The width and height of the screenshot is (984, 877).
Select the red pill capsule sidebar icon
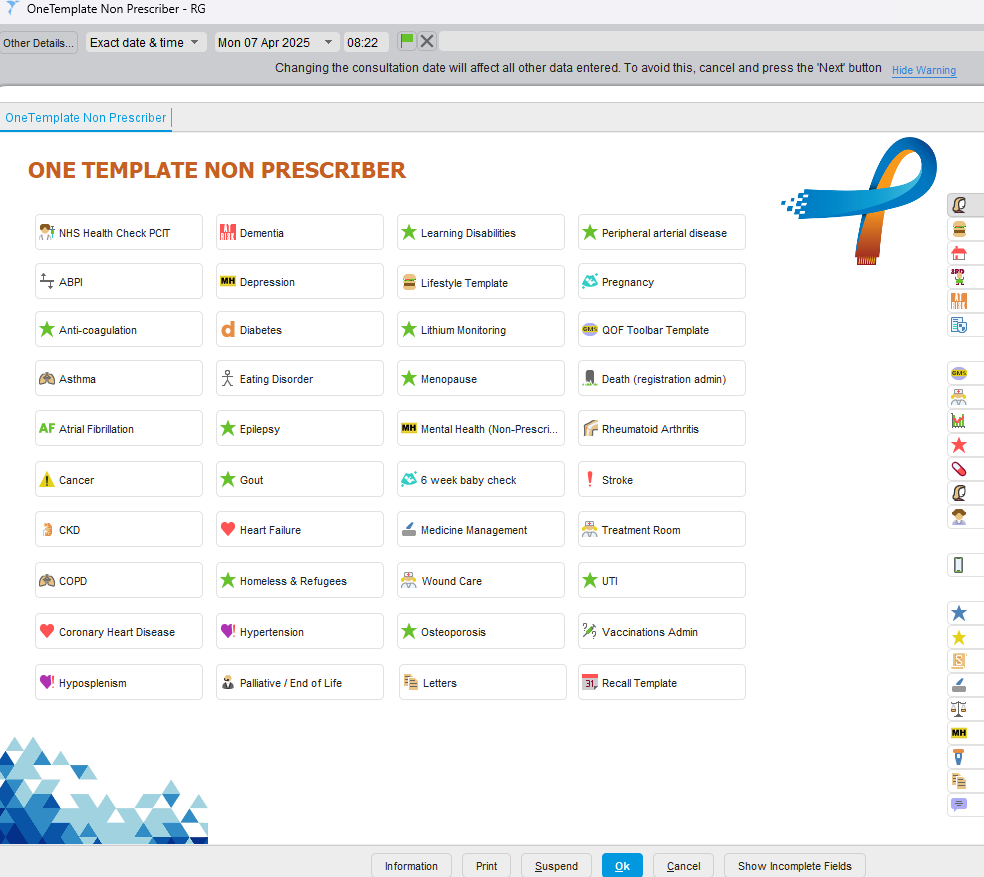(x=959, y=469)
